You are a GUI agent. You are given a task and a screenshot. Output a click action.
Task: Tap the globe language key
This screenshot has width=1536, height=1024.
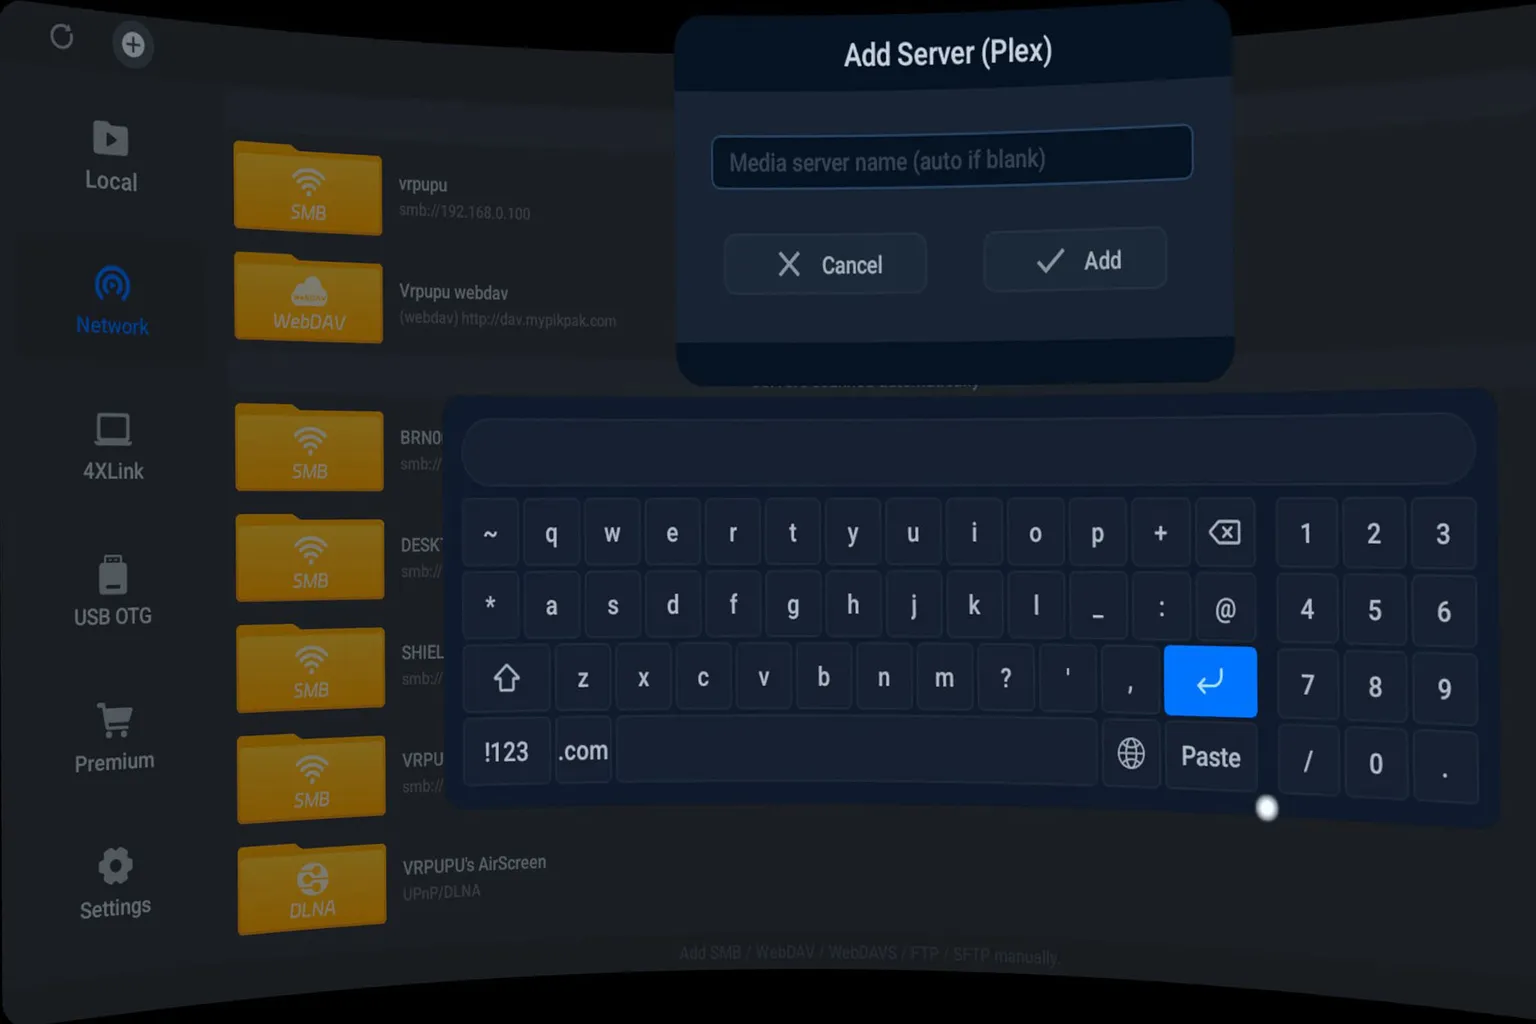[1131, 753]
